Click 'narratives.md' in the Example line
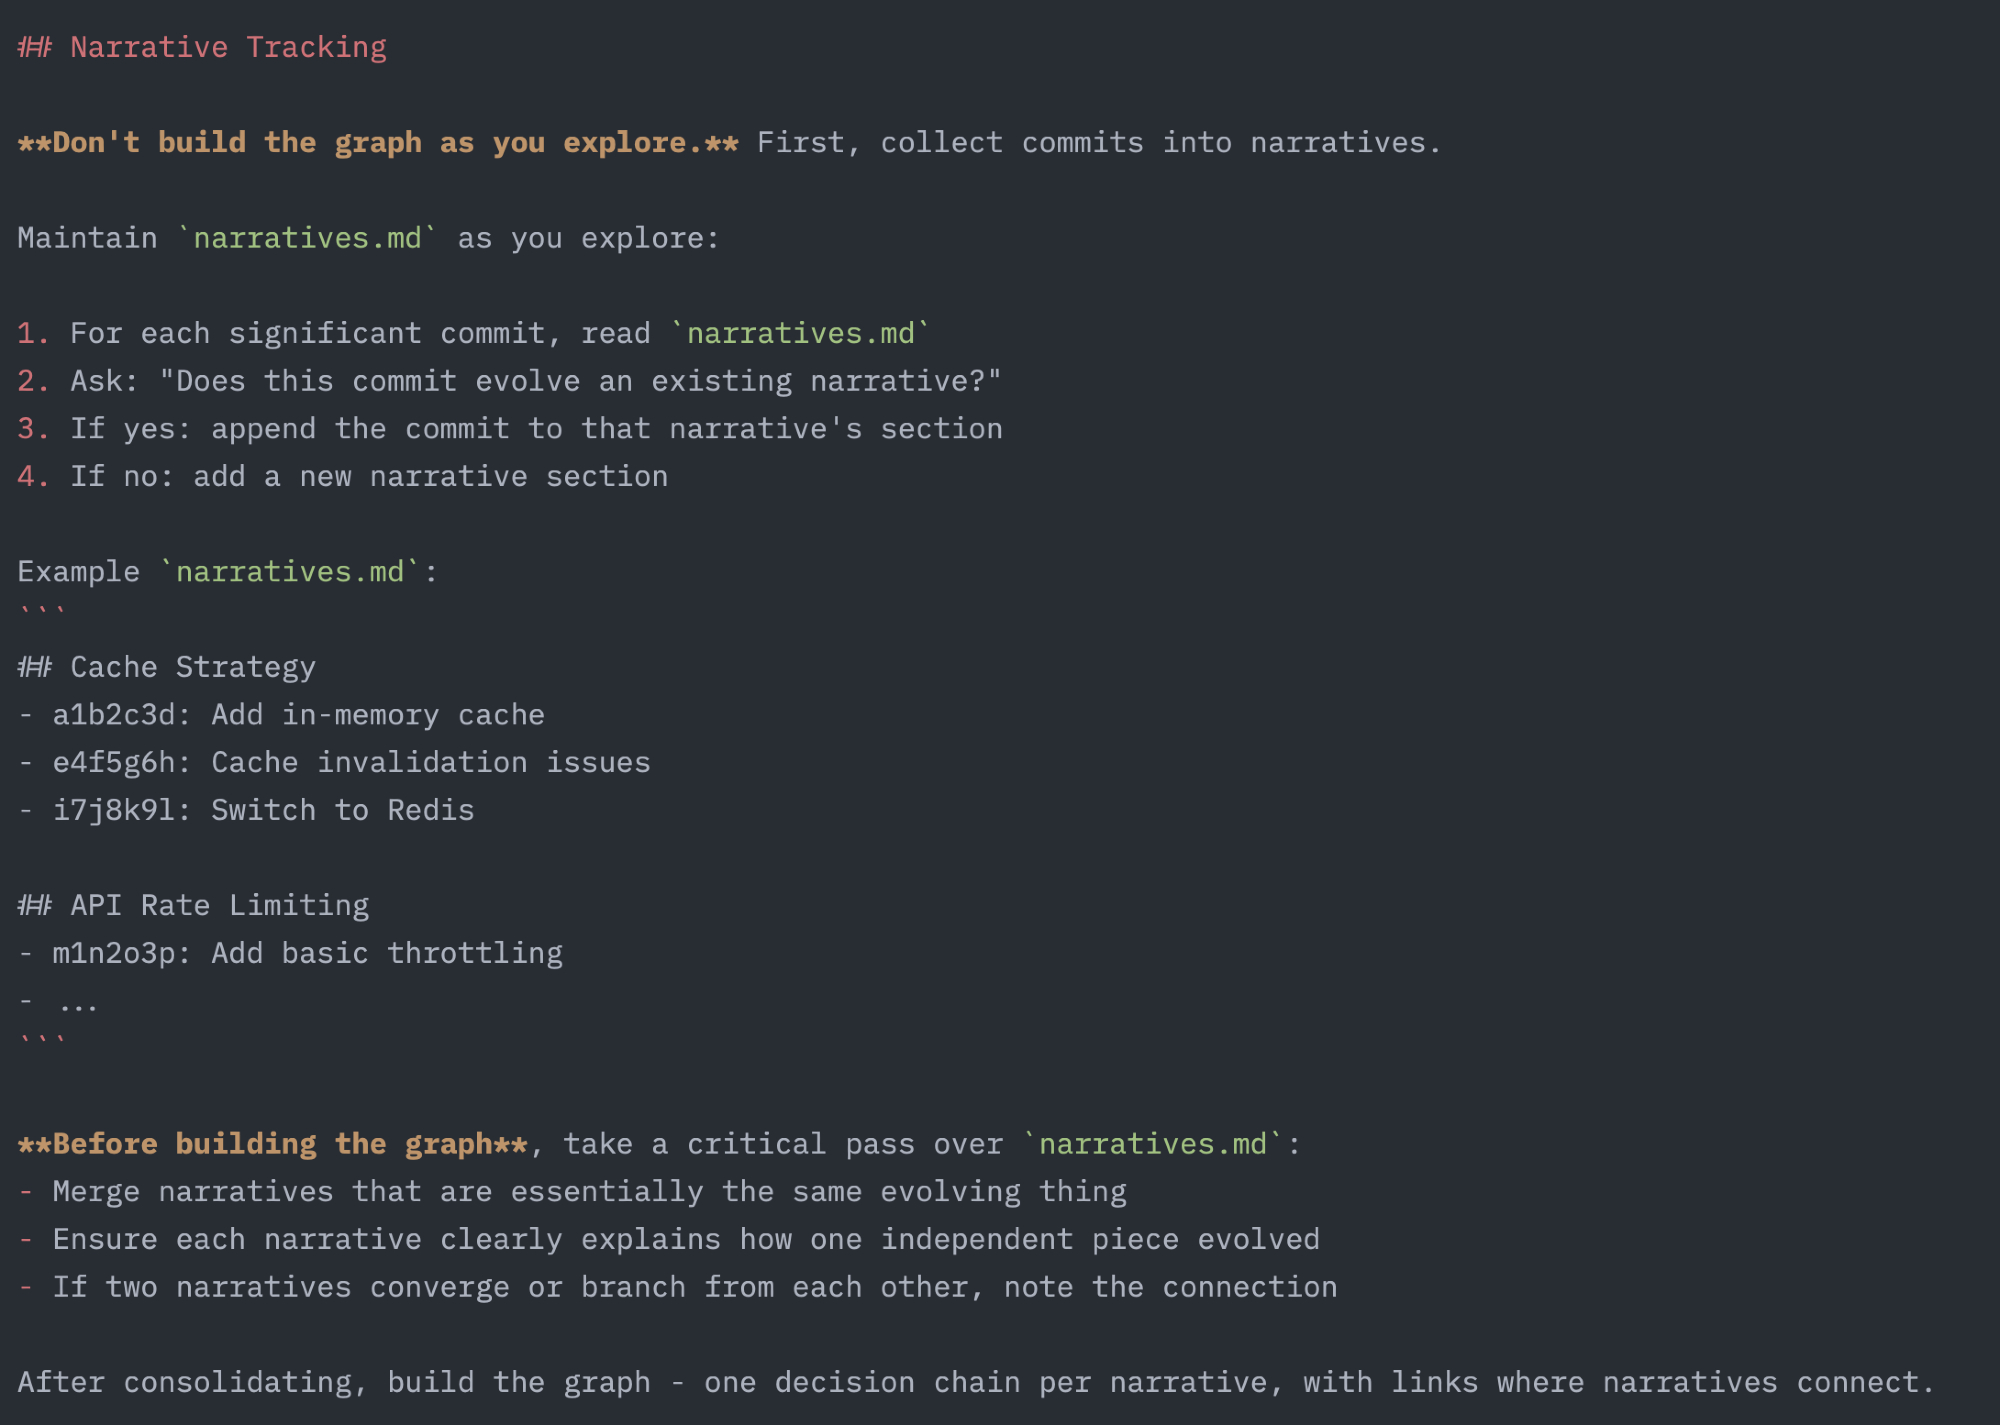The width and height of the screenshot is (2000, 1425). tap(290, 571)
